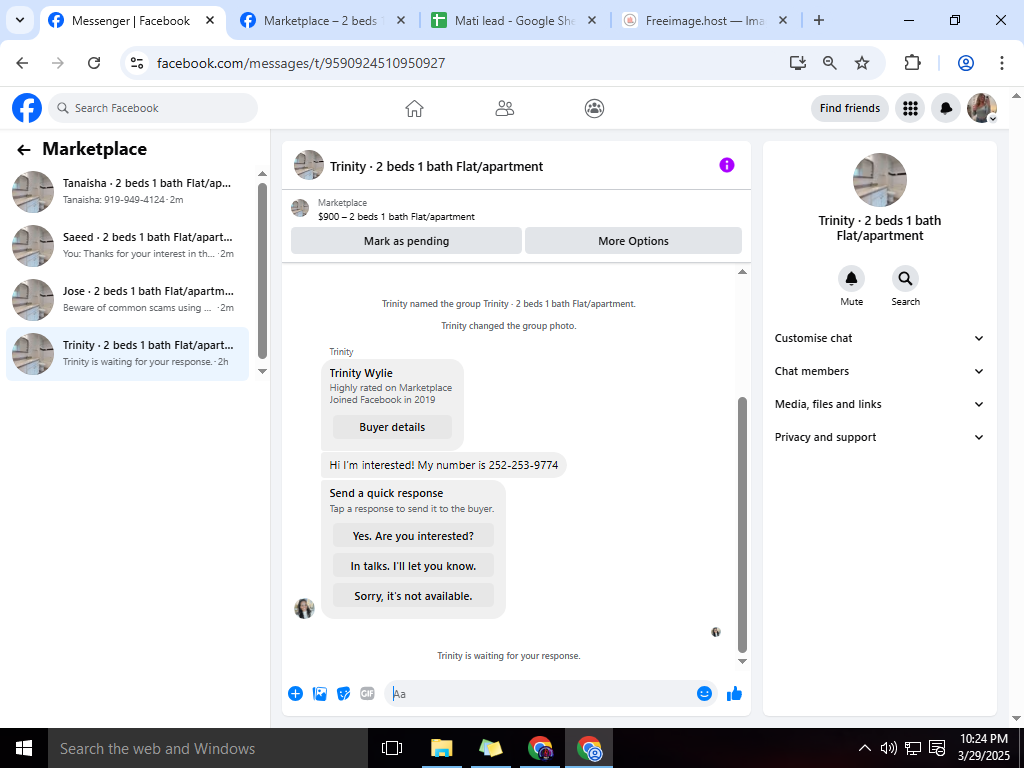Open Trinity conversation in Marketplace list
This screenshot has height=768, width=1024.
tap(127, 353)
